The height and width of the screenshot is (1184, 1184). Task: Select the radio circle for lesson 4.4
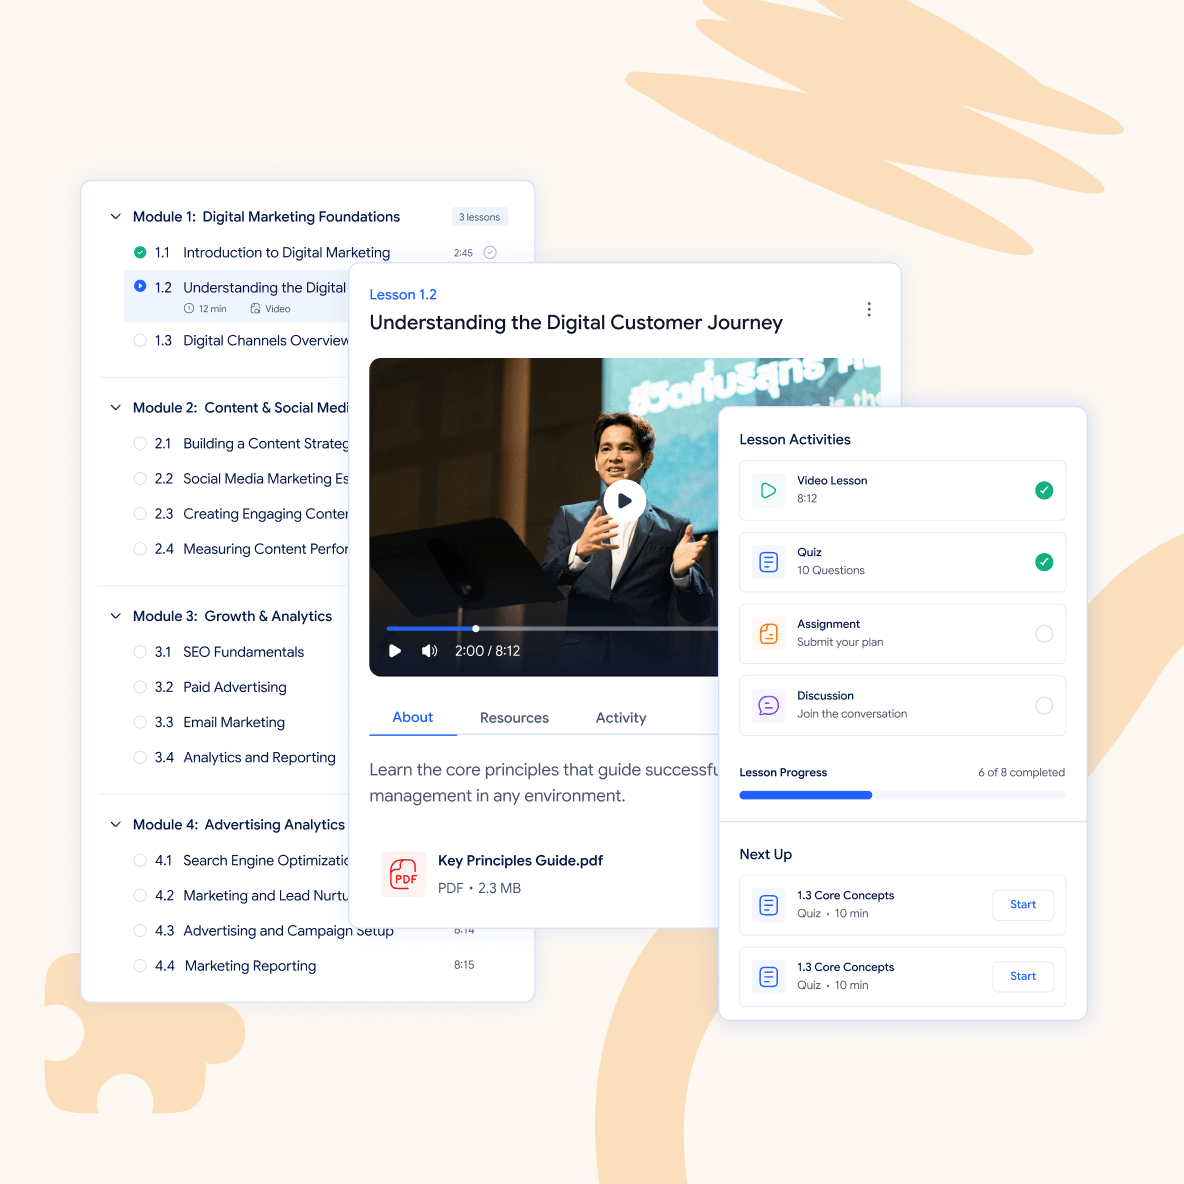pos(140,966)
